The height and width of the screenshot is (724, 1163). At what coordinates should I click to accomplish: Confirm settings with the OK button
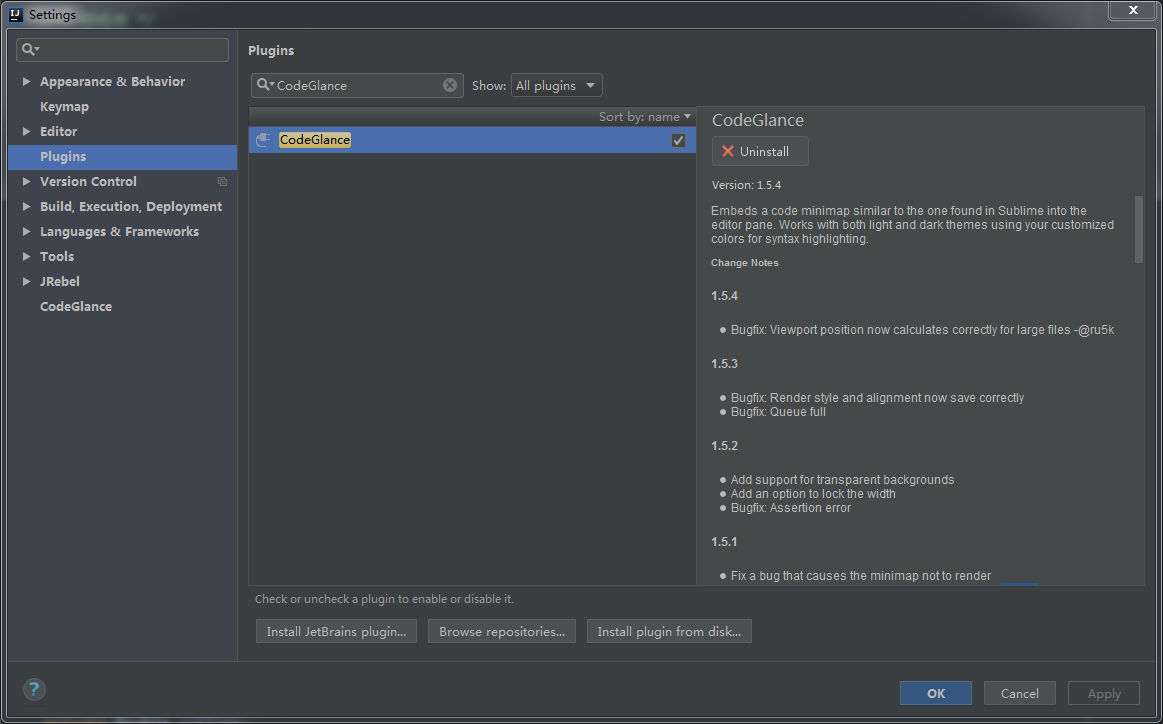point(935,693)
